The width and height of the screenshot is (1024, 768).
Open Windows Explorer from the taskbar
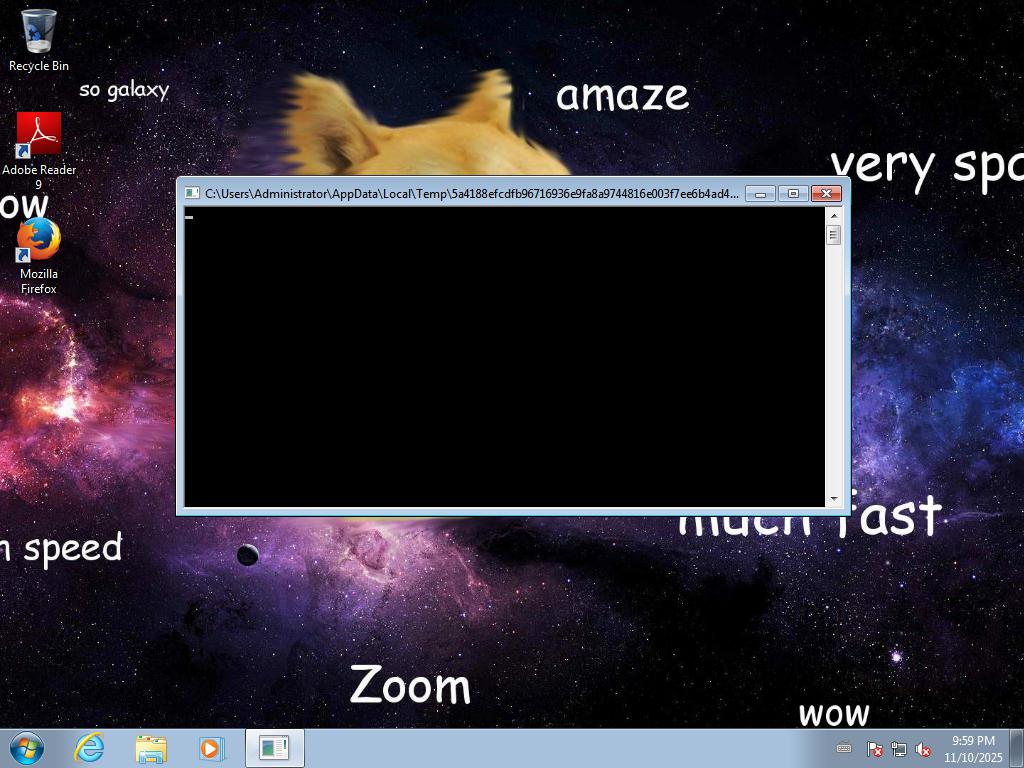coord(151,748)
